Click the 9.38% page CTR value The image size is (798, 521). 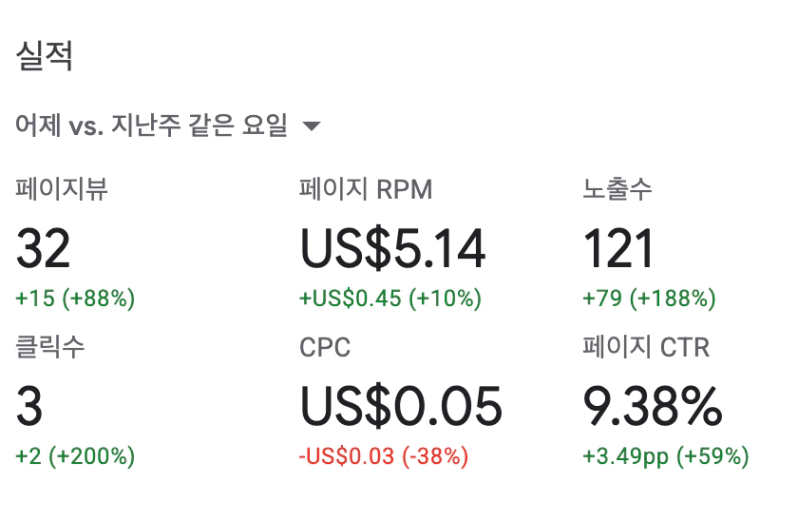652,407
